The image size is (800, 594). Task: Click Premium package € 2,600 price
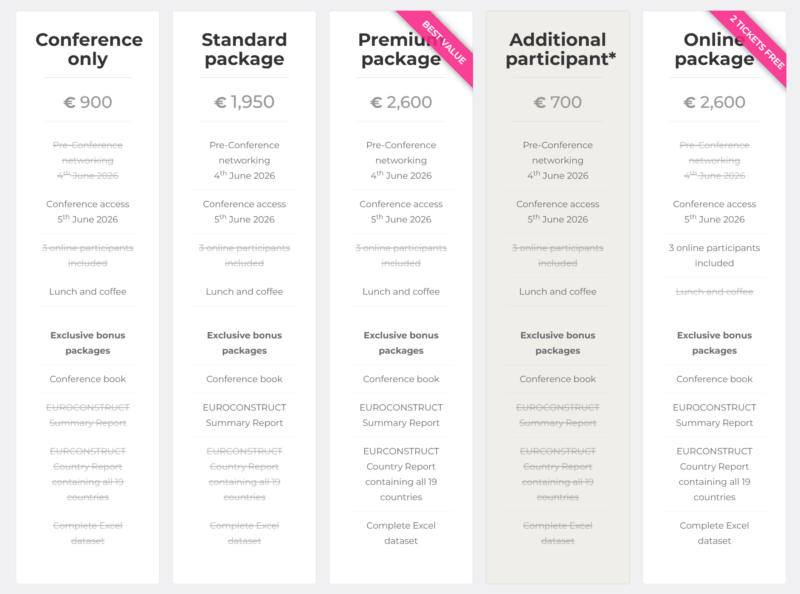[x=401, y=102]
